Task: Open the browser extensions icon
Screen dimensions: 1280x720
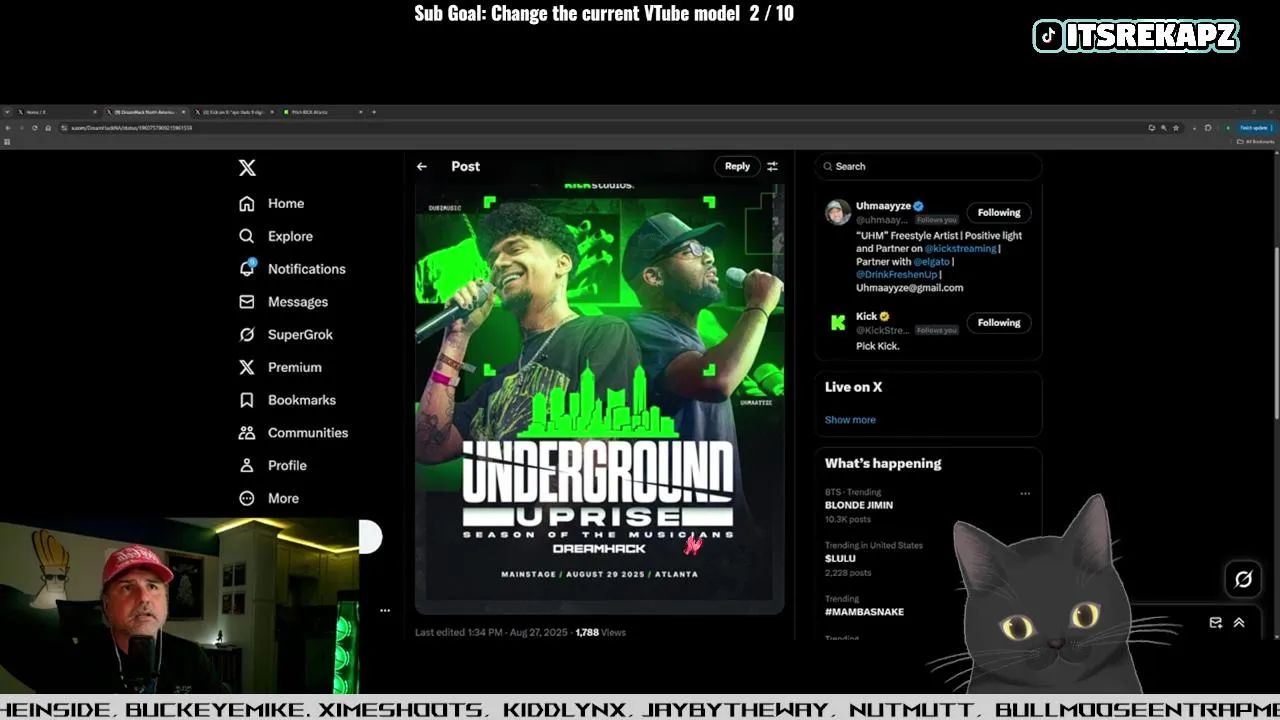Action: point(1208,128)
